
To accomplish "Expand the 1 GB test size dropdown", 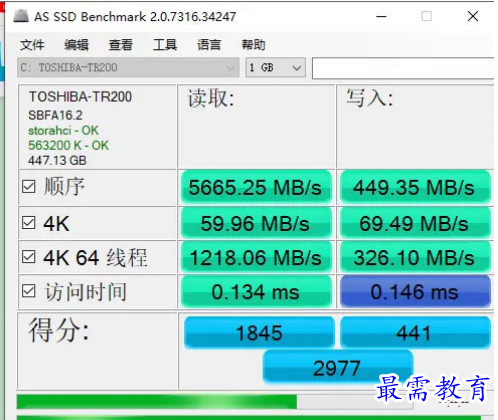I will pos(276,68).
